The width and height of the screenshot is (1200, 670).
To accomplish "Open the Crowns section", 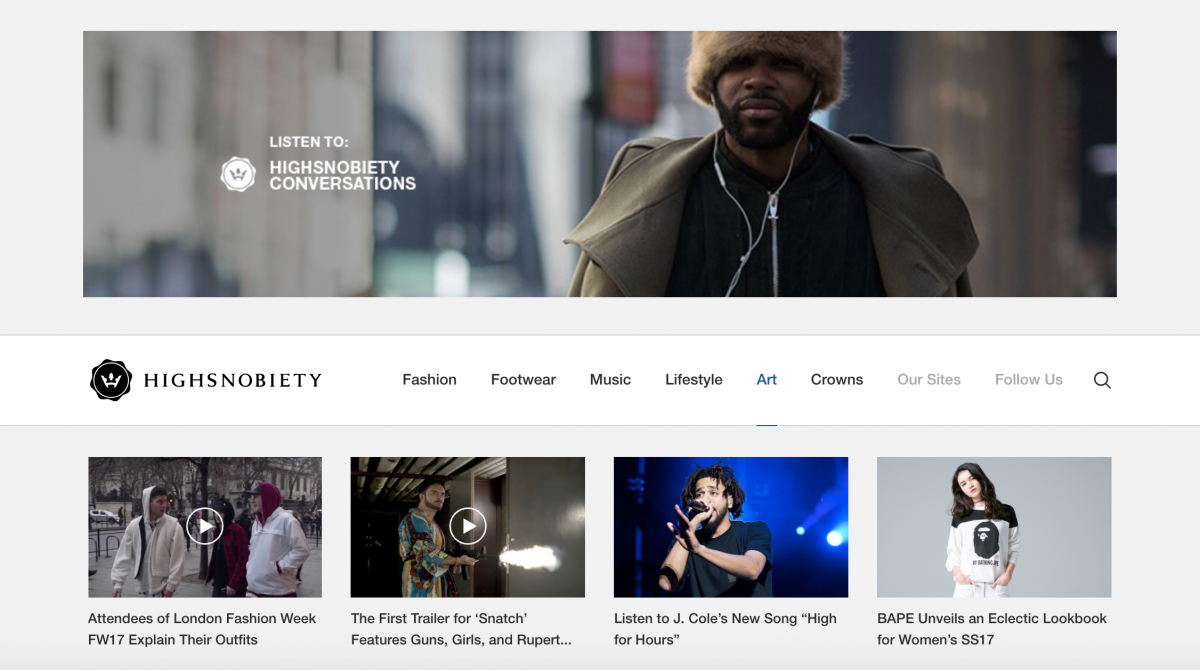I will [x=837, y=380].
